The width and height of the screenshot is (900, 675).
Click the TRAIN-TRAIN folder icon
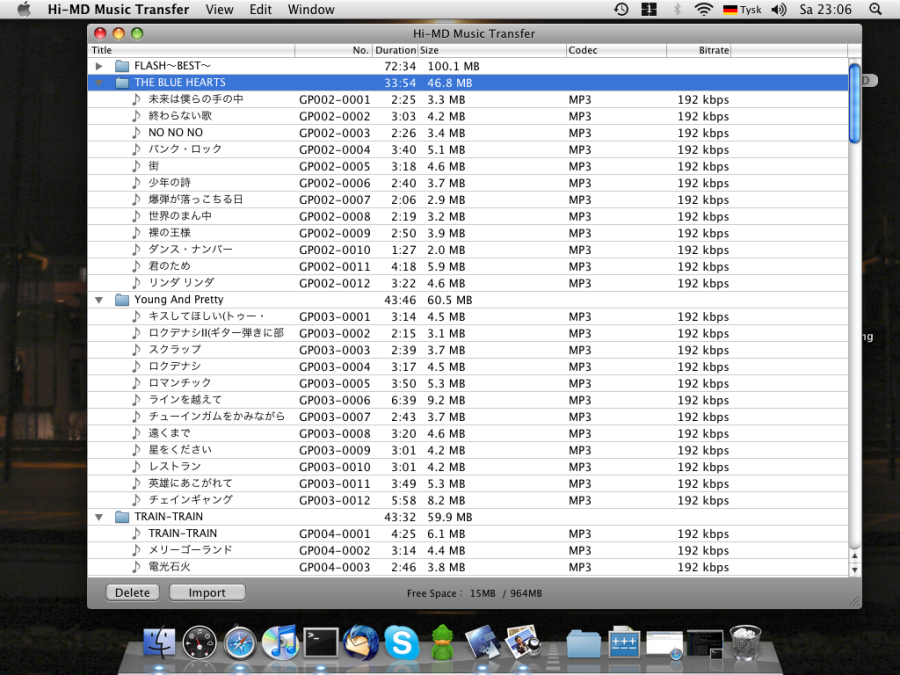tap(122, 517)
